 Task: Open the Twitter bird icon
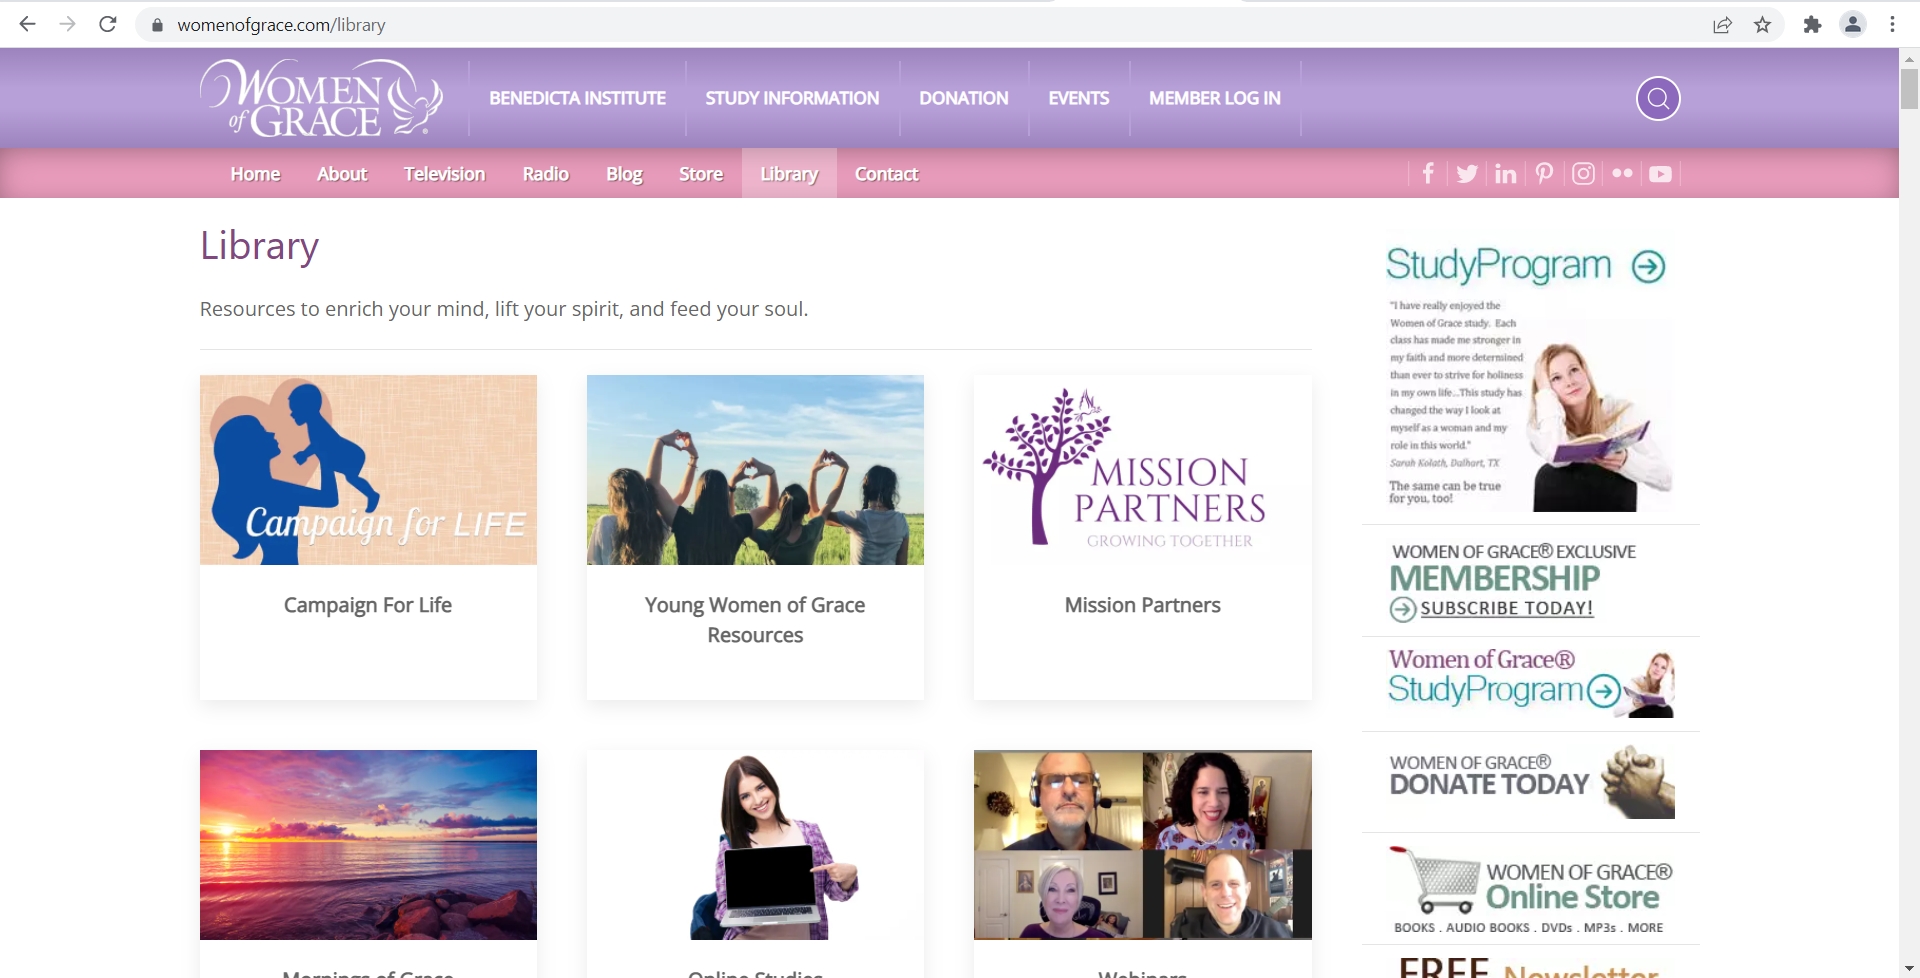1467,174
